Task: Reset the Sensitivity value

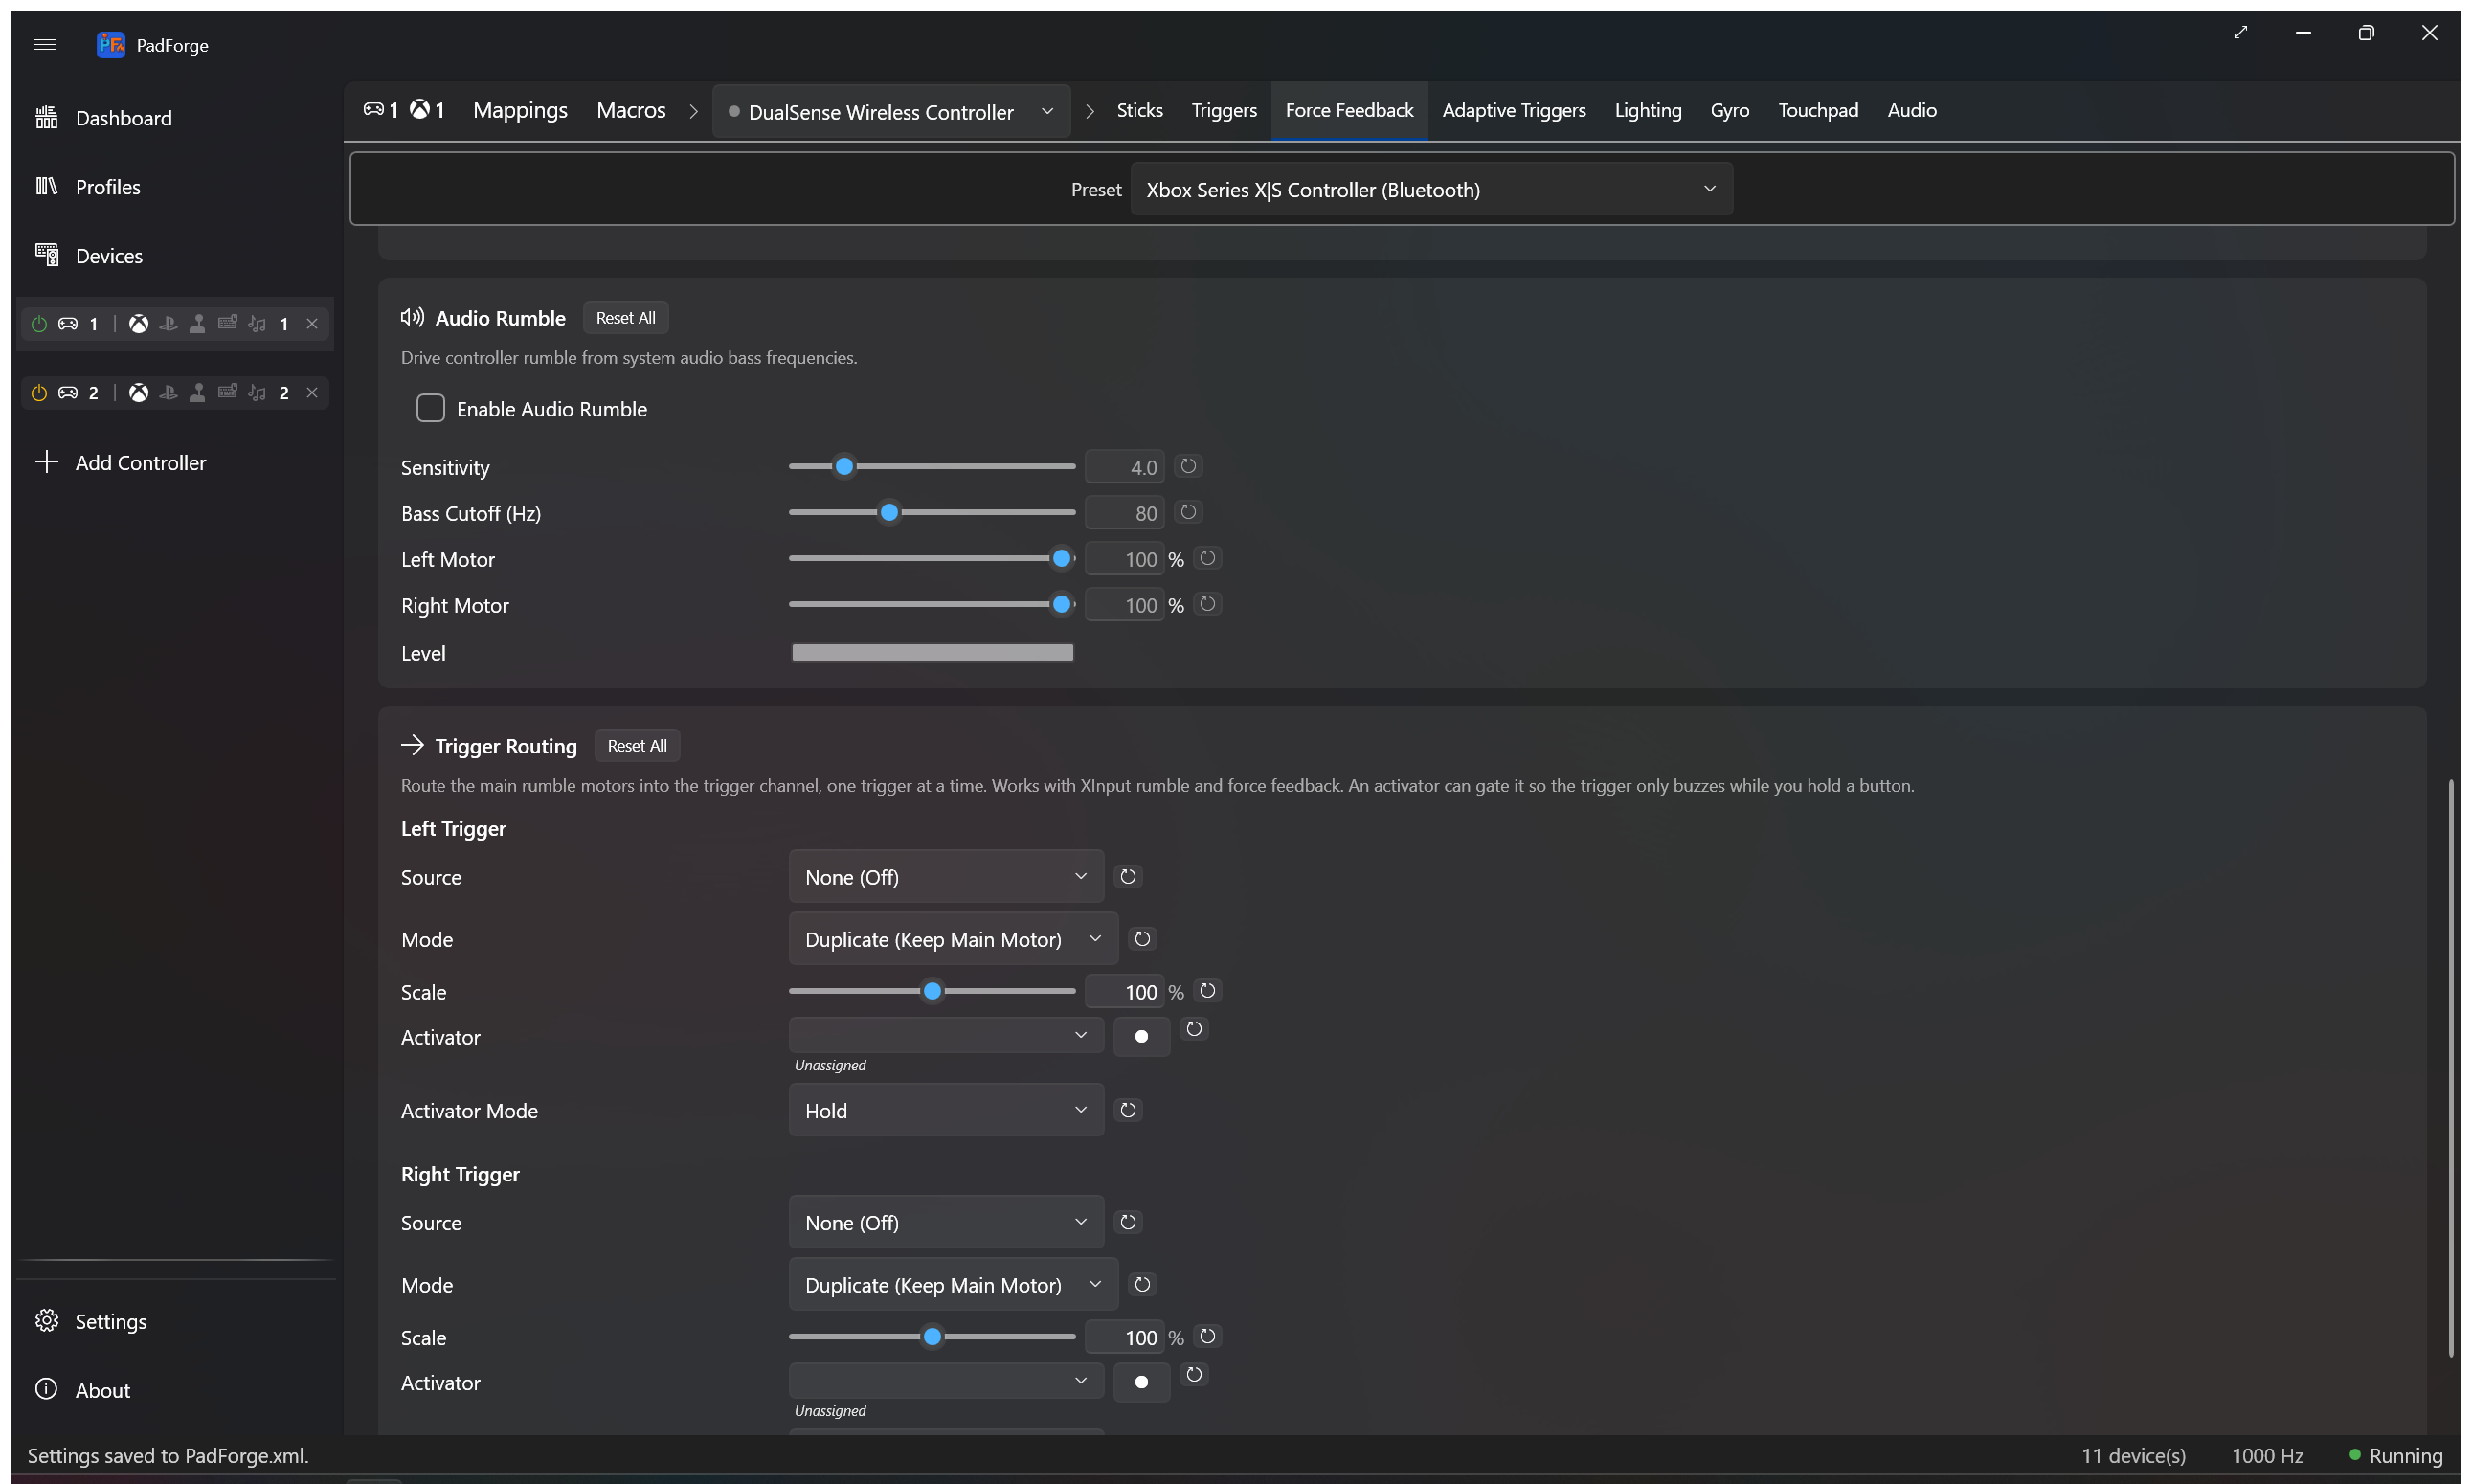Action: click(1188, 466)
